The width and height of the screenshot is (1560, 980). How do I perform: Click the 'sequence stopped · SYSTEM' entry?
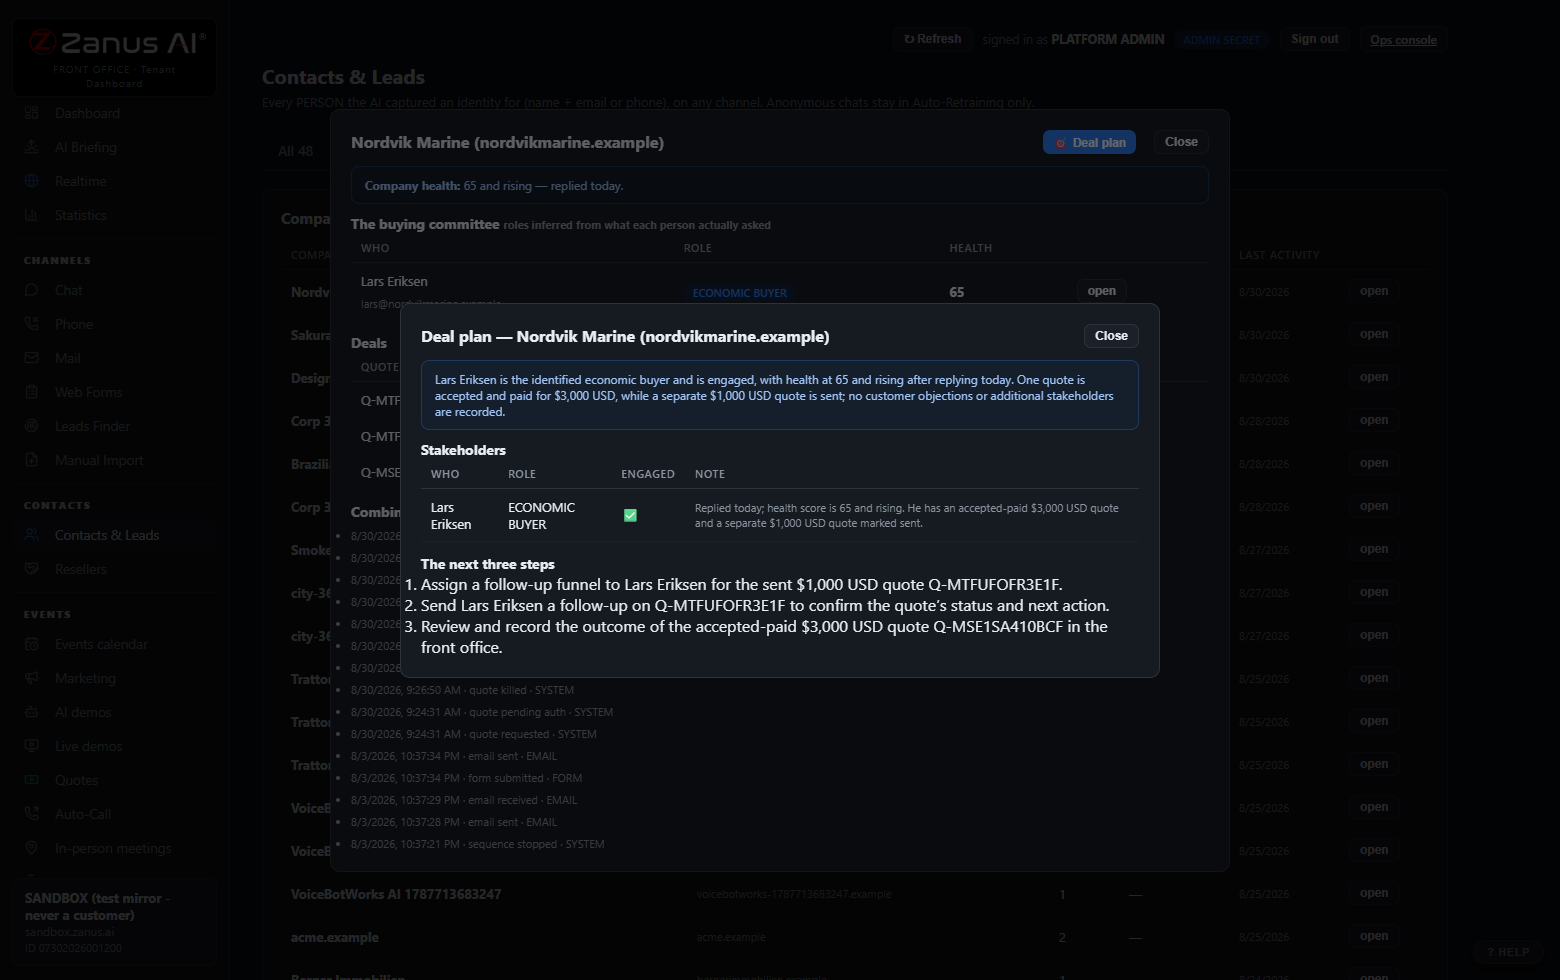(x=478, y=844)
